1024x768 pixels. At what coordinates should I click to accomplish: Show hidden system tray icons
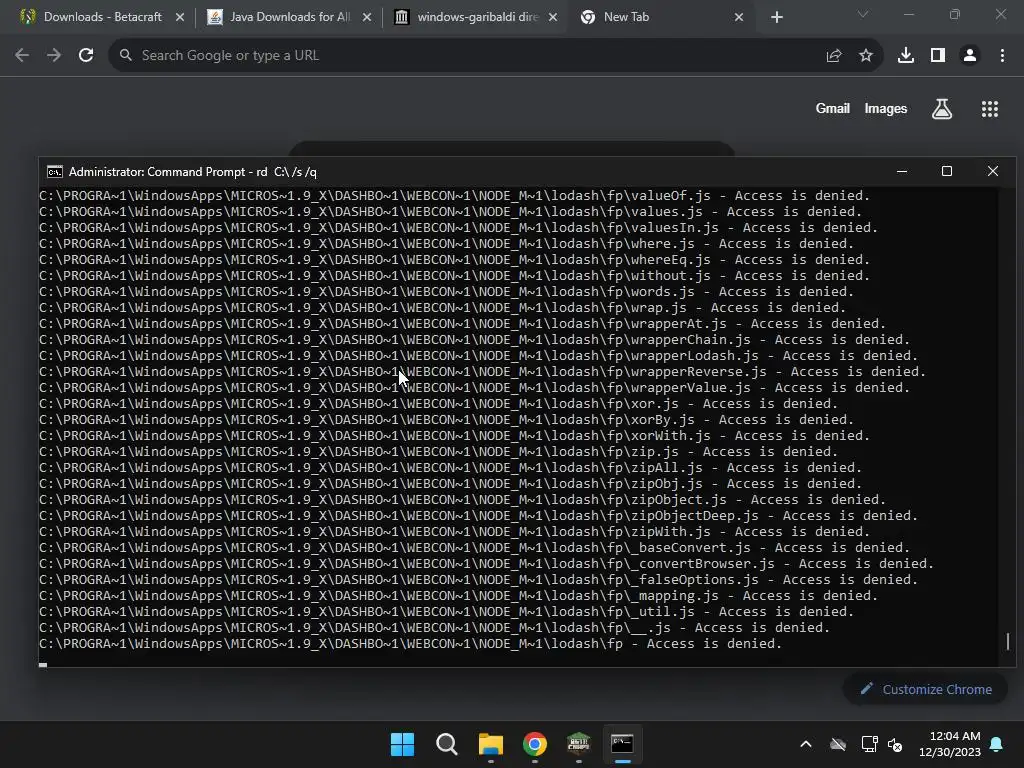point(806,744)
